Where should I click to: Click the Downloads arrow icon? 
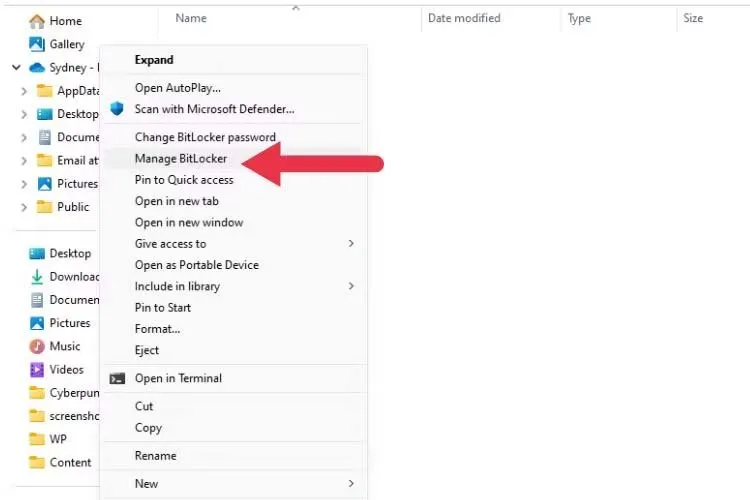[37, 277]
